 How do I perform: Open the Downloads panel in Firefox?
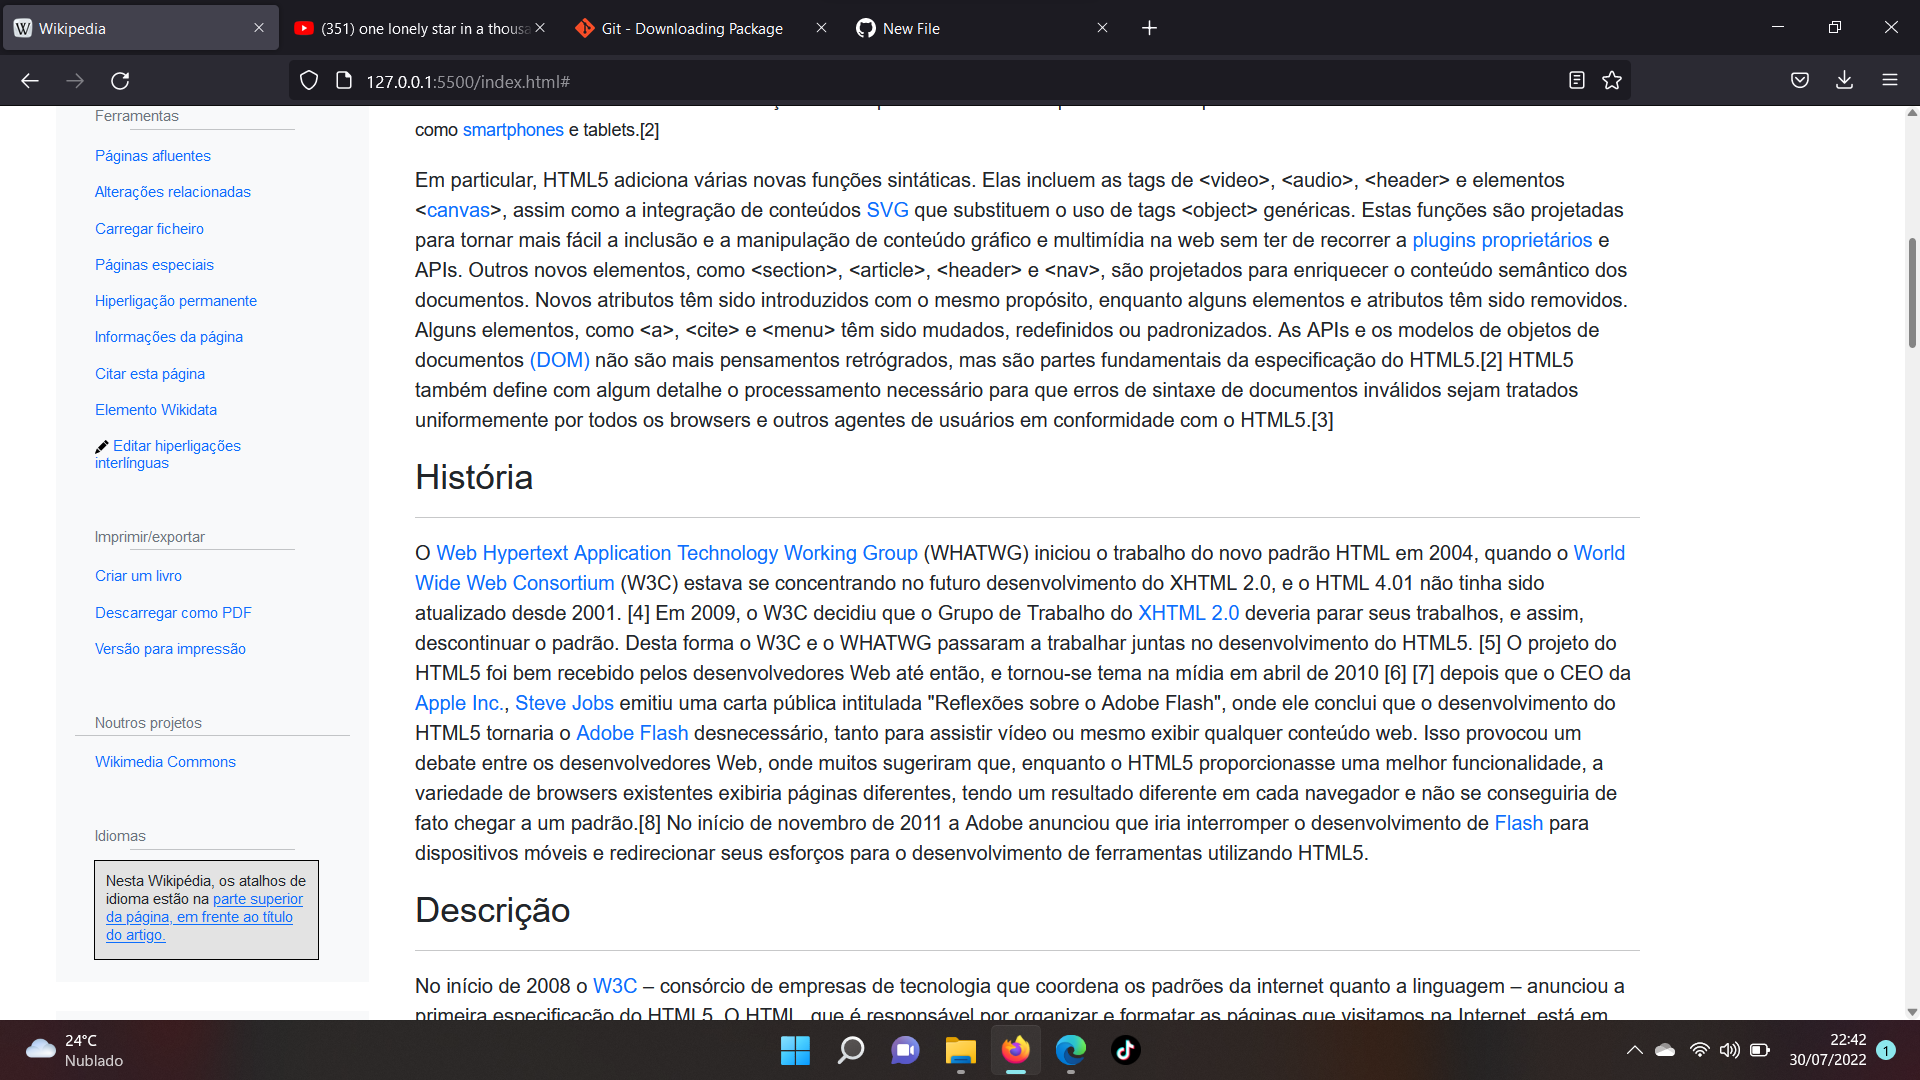tap(1843, 80)
